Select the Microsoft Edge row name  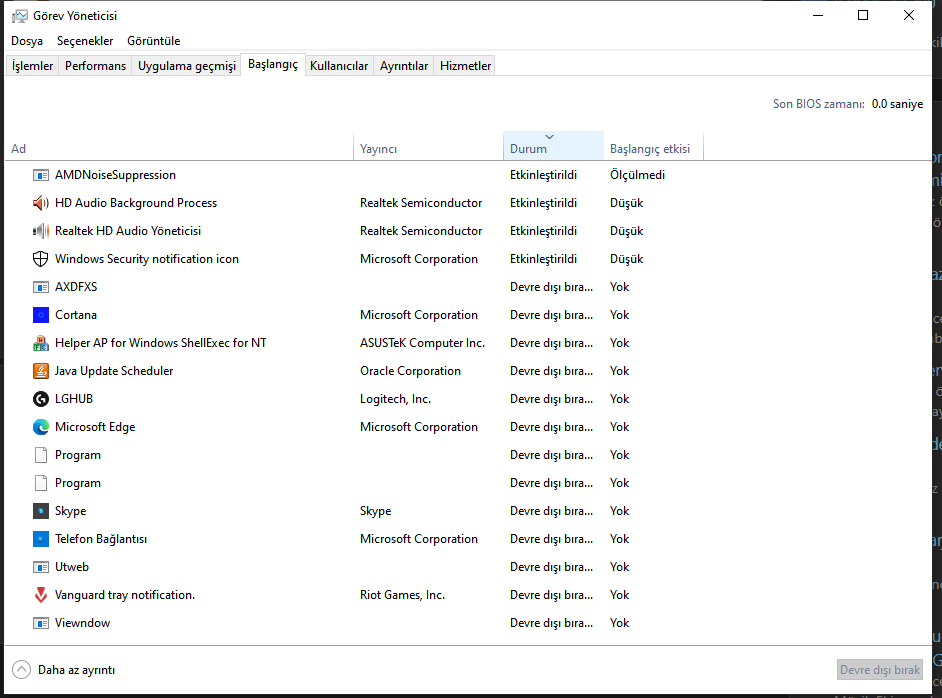pyautogui.click(x=95, y=427)
